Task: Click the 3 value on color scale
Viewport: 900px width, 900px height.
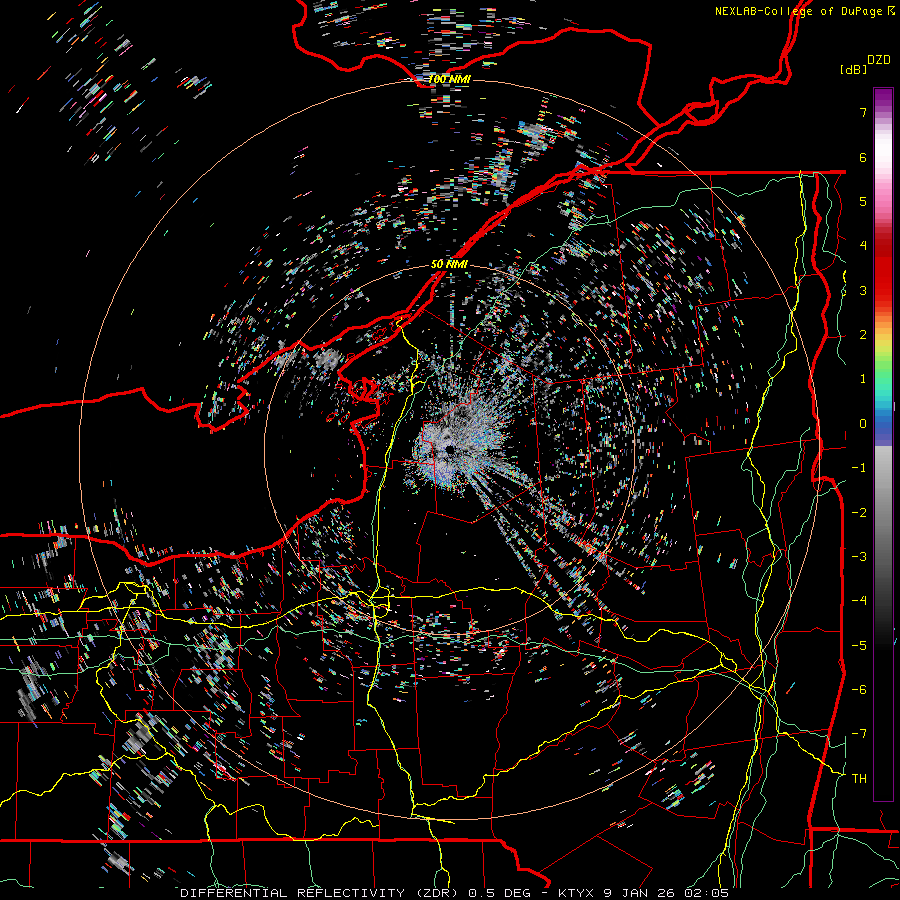Action: pyautogui.click(x=863, y=290)
